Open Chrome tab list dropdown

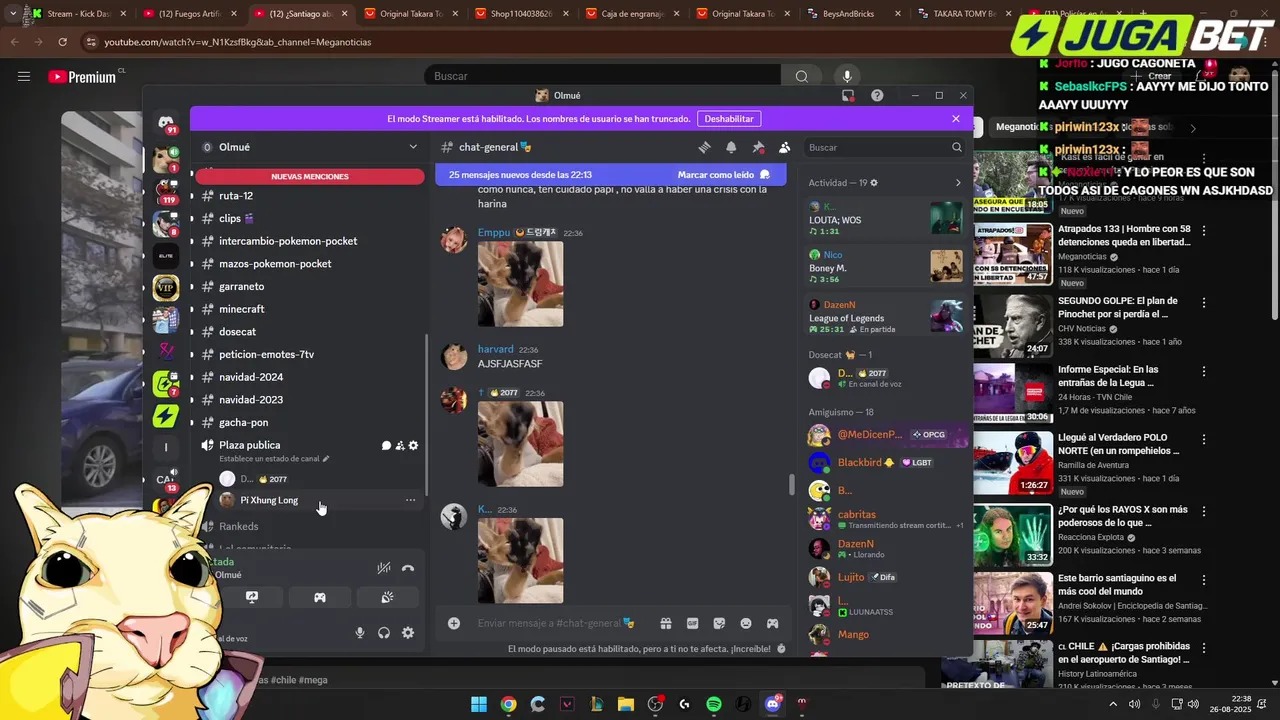tap(13, 14)
